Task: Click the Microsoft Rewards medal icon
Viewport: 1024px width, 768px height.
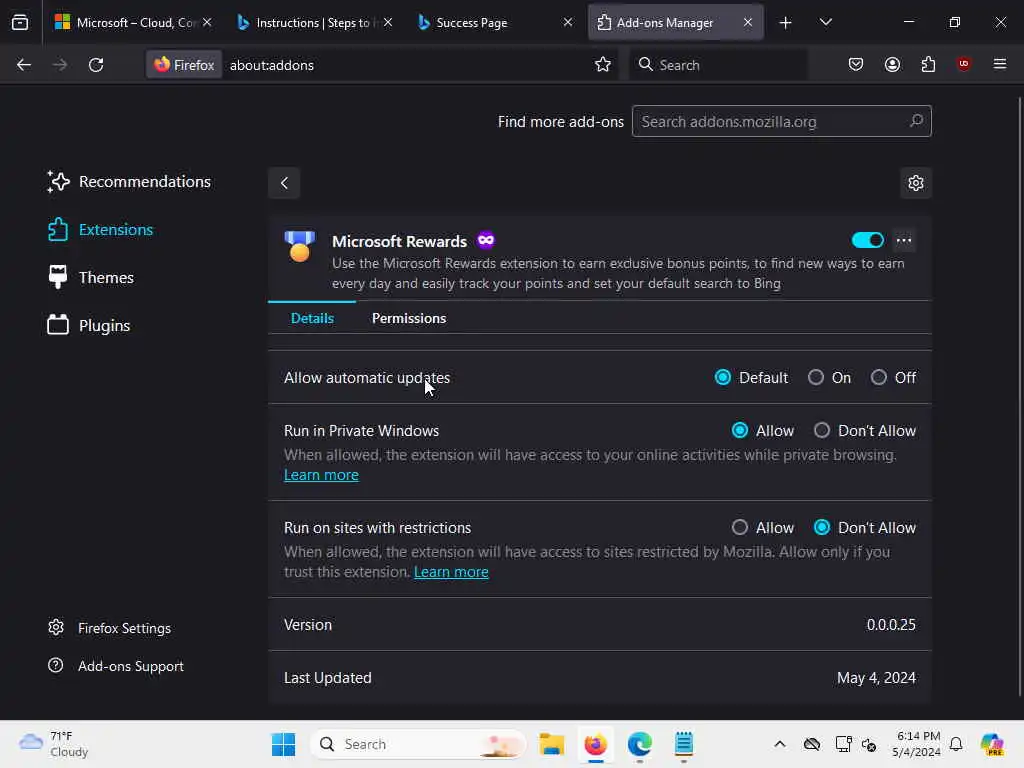Action: (x=300, y=246)
